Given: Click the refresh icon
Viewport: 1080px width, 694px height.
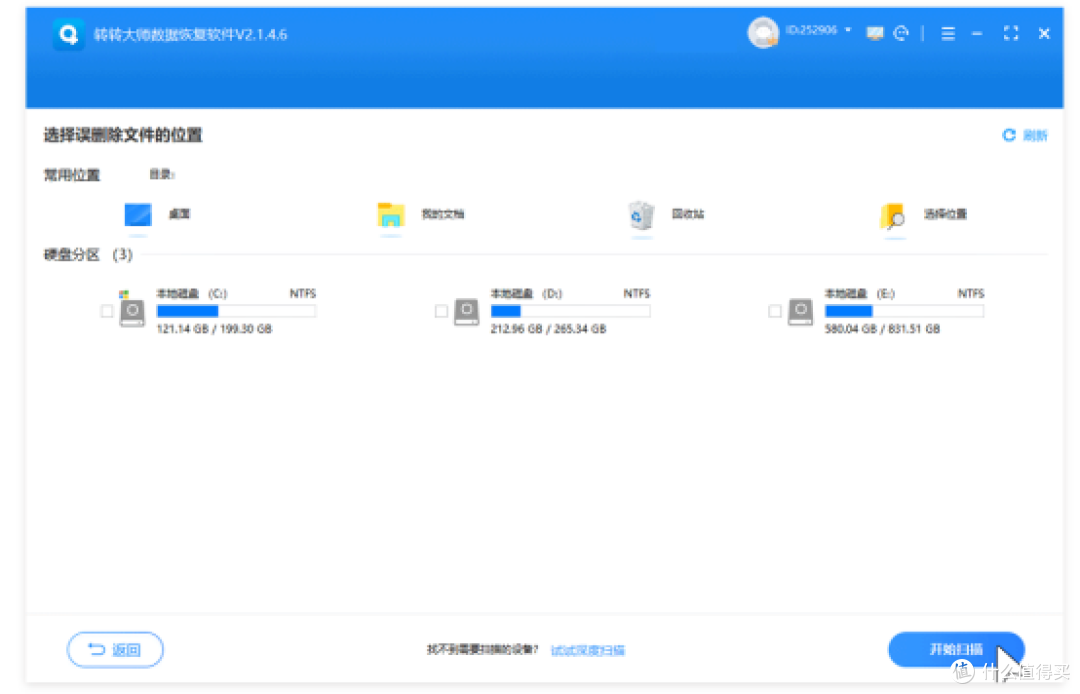Looking at the screenshot, I should point(1009,135).
